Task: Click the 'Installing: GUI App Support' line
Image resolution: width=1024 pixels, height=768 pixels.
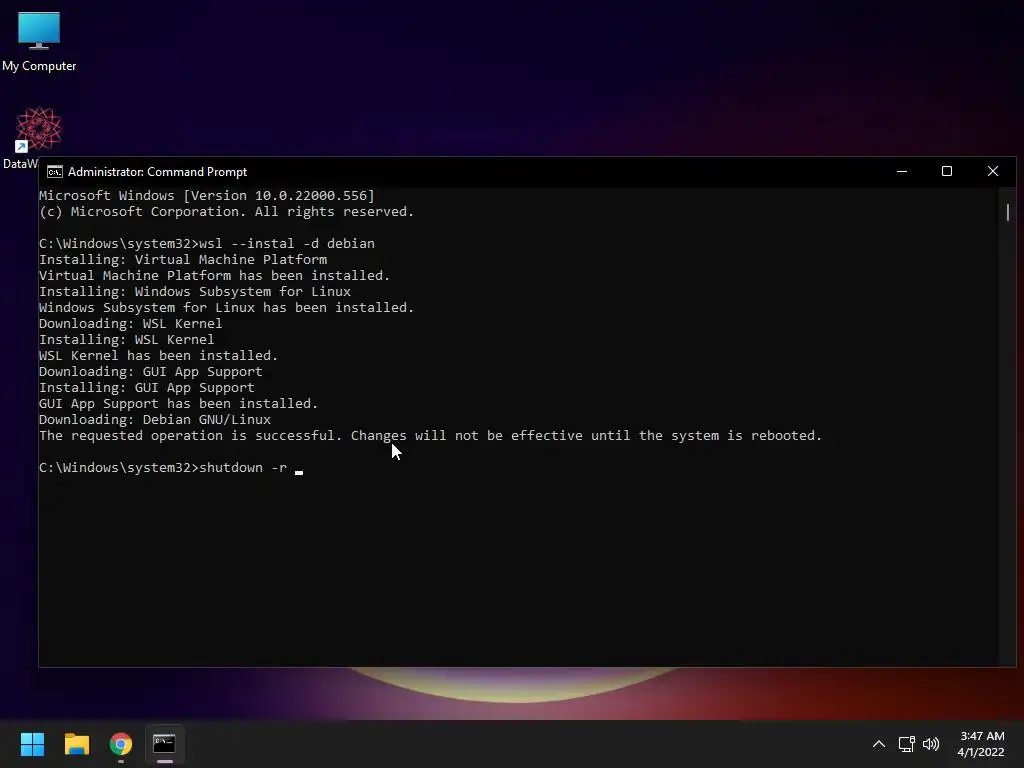Action: pos(147,387)
